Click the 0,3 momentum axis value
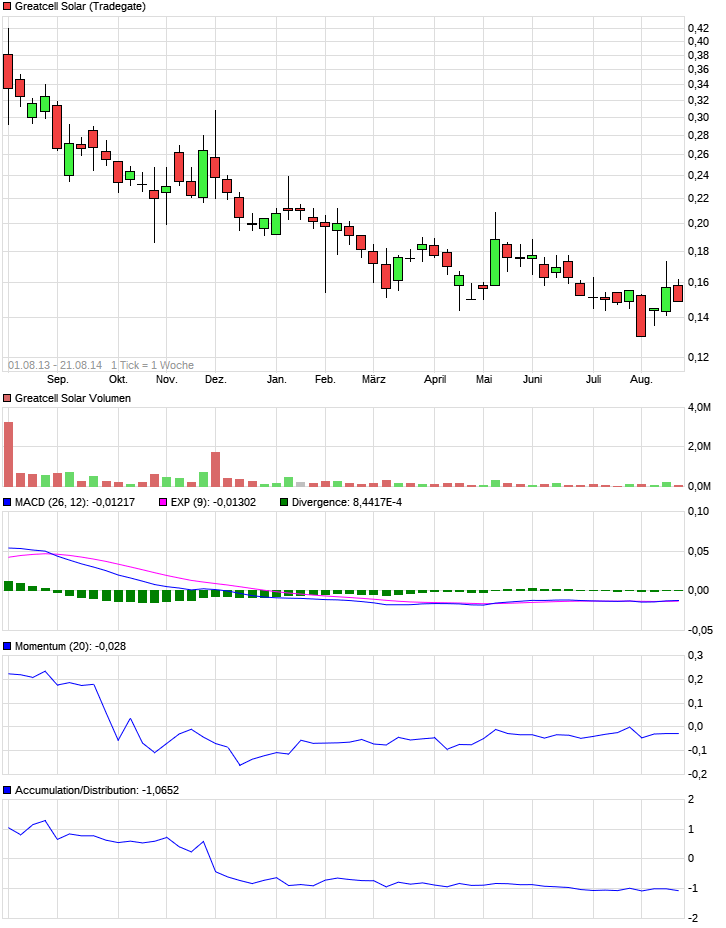Screen dimensions: 726x928 pos(695,655)
